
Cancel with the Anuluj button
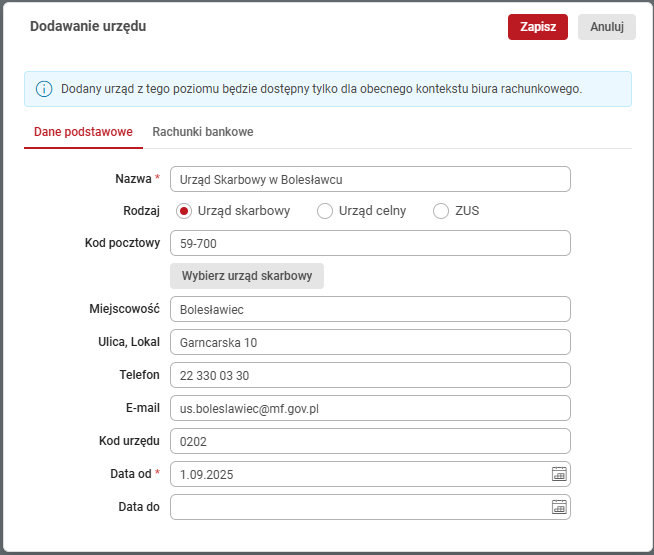[x=606, y=27]
